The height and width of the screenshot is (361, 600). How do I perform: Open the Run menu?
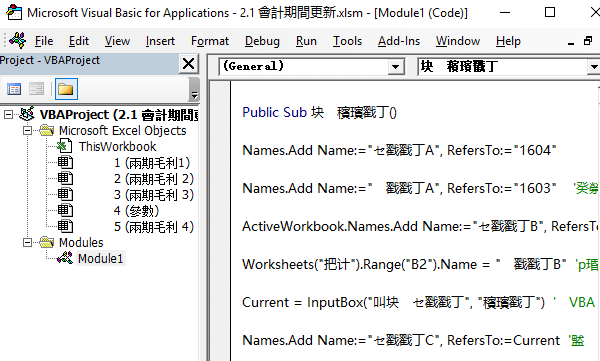click(x=306, y=41)
